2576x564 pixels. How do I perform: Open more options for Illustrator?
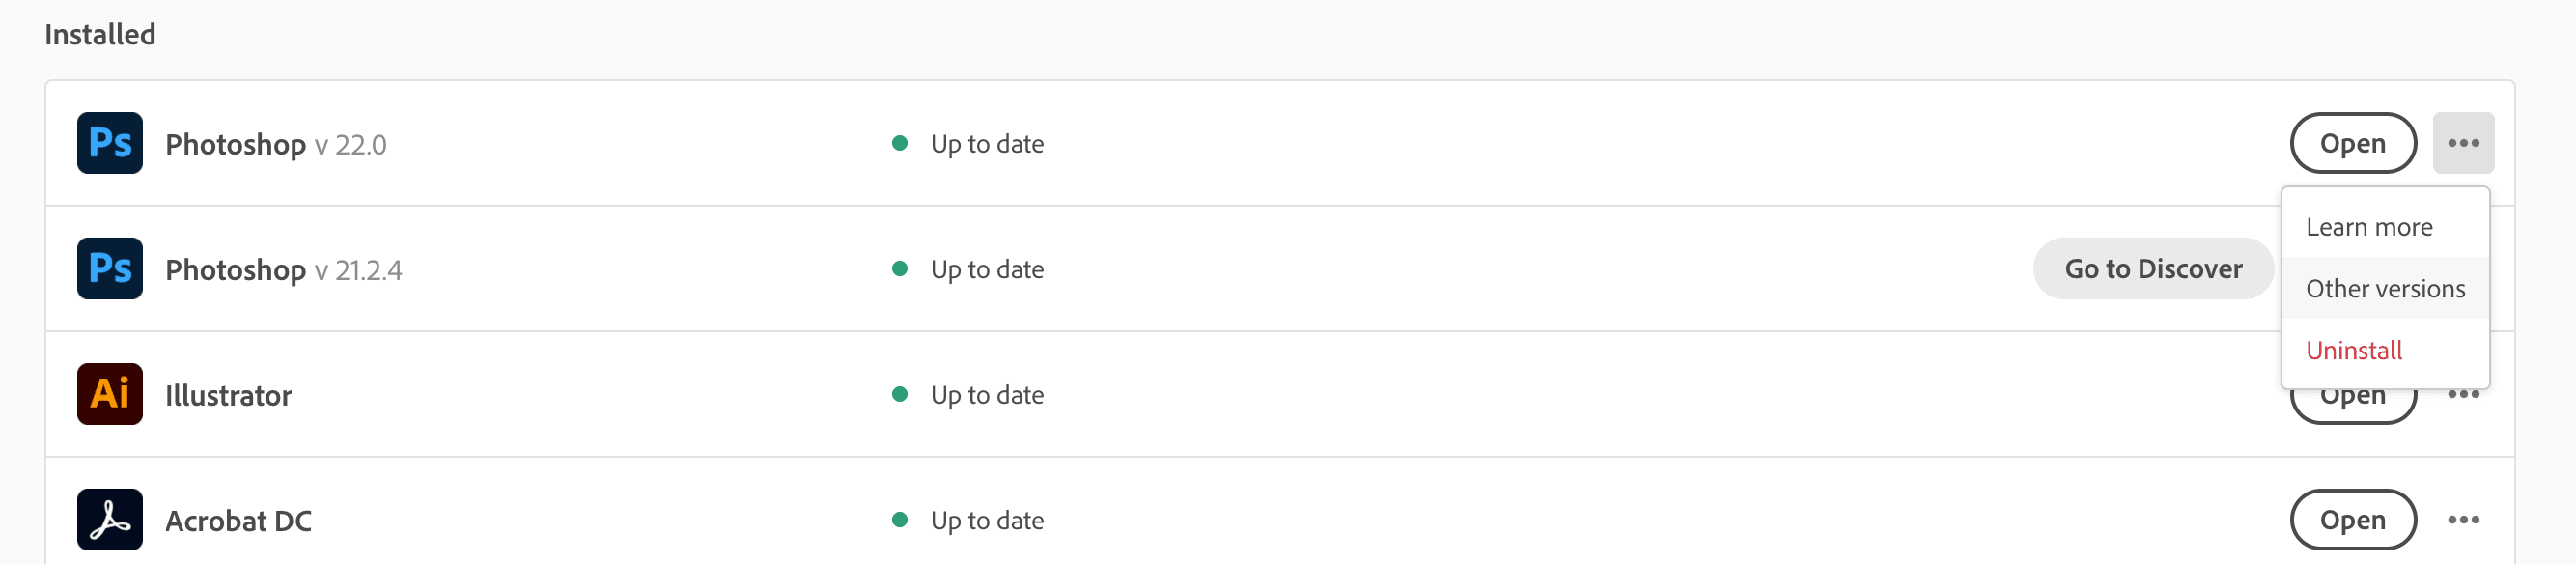tap(2463, 397)
